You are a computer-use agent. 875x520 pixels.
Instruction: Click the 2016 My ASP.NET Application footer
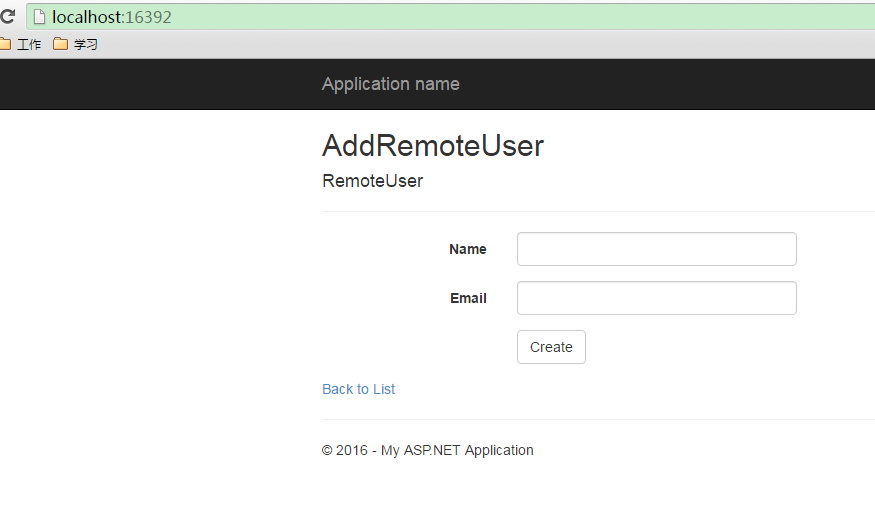[x=427, y=450]
